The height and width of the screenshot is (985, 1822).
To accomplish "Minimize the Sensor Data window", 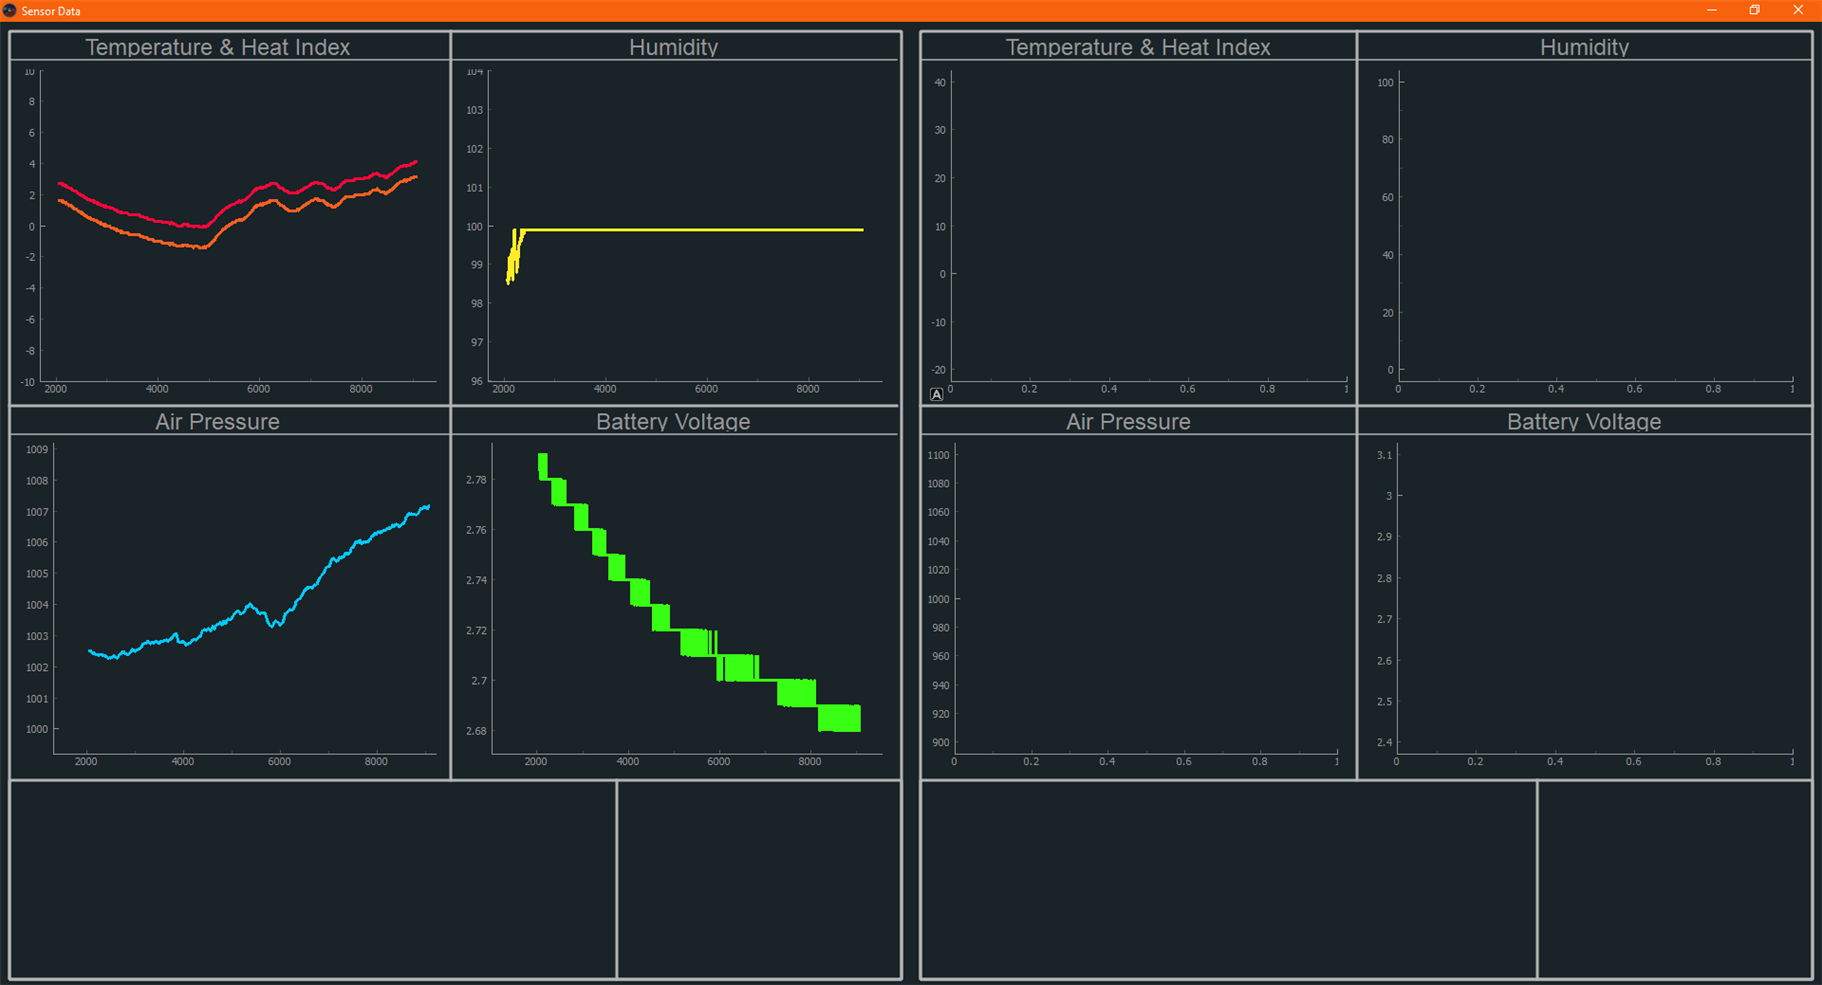I will (1712, 10).
